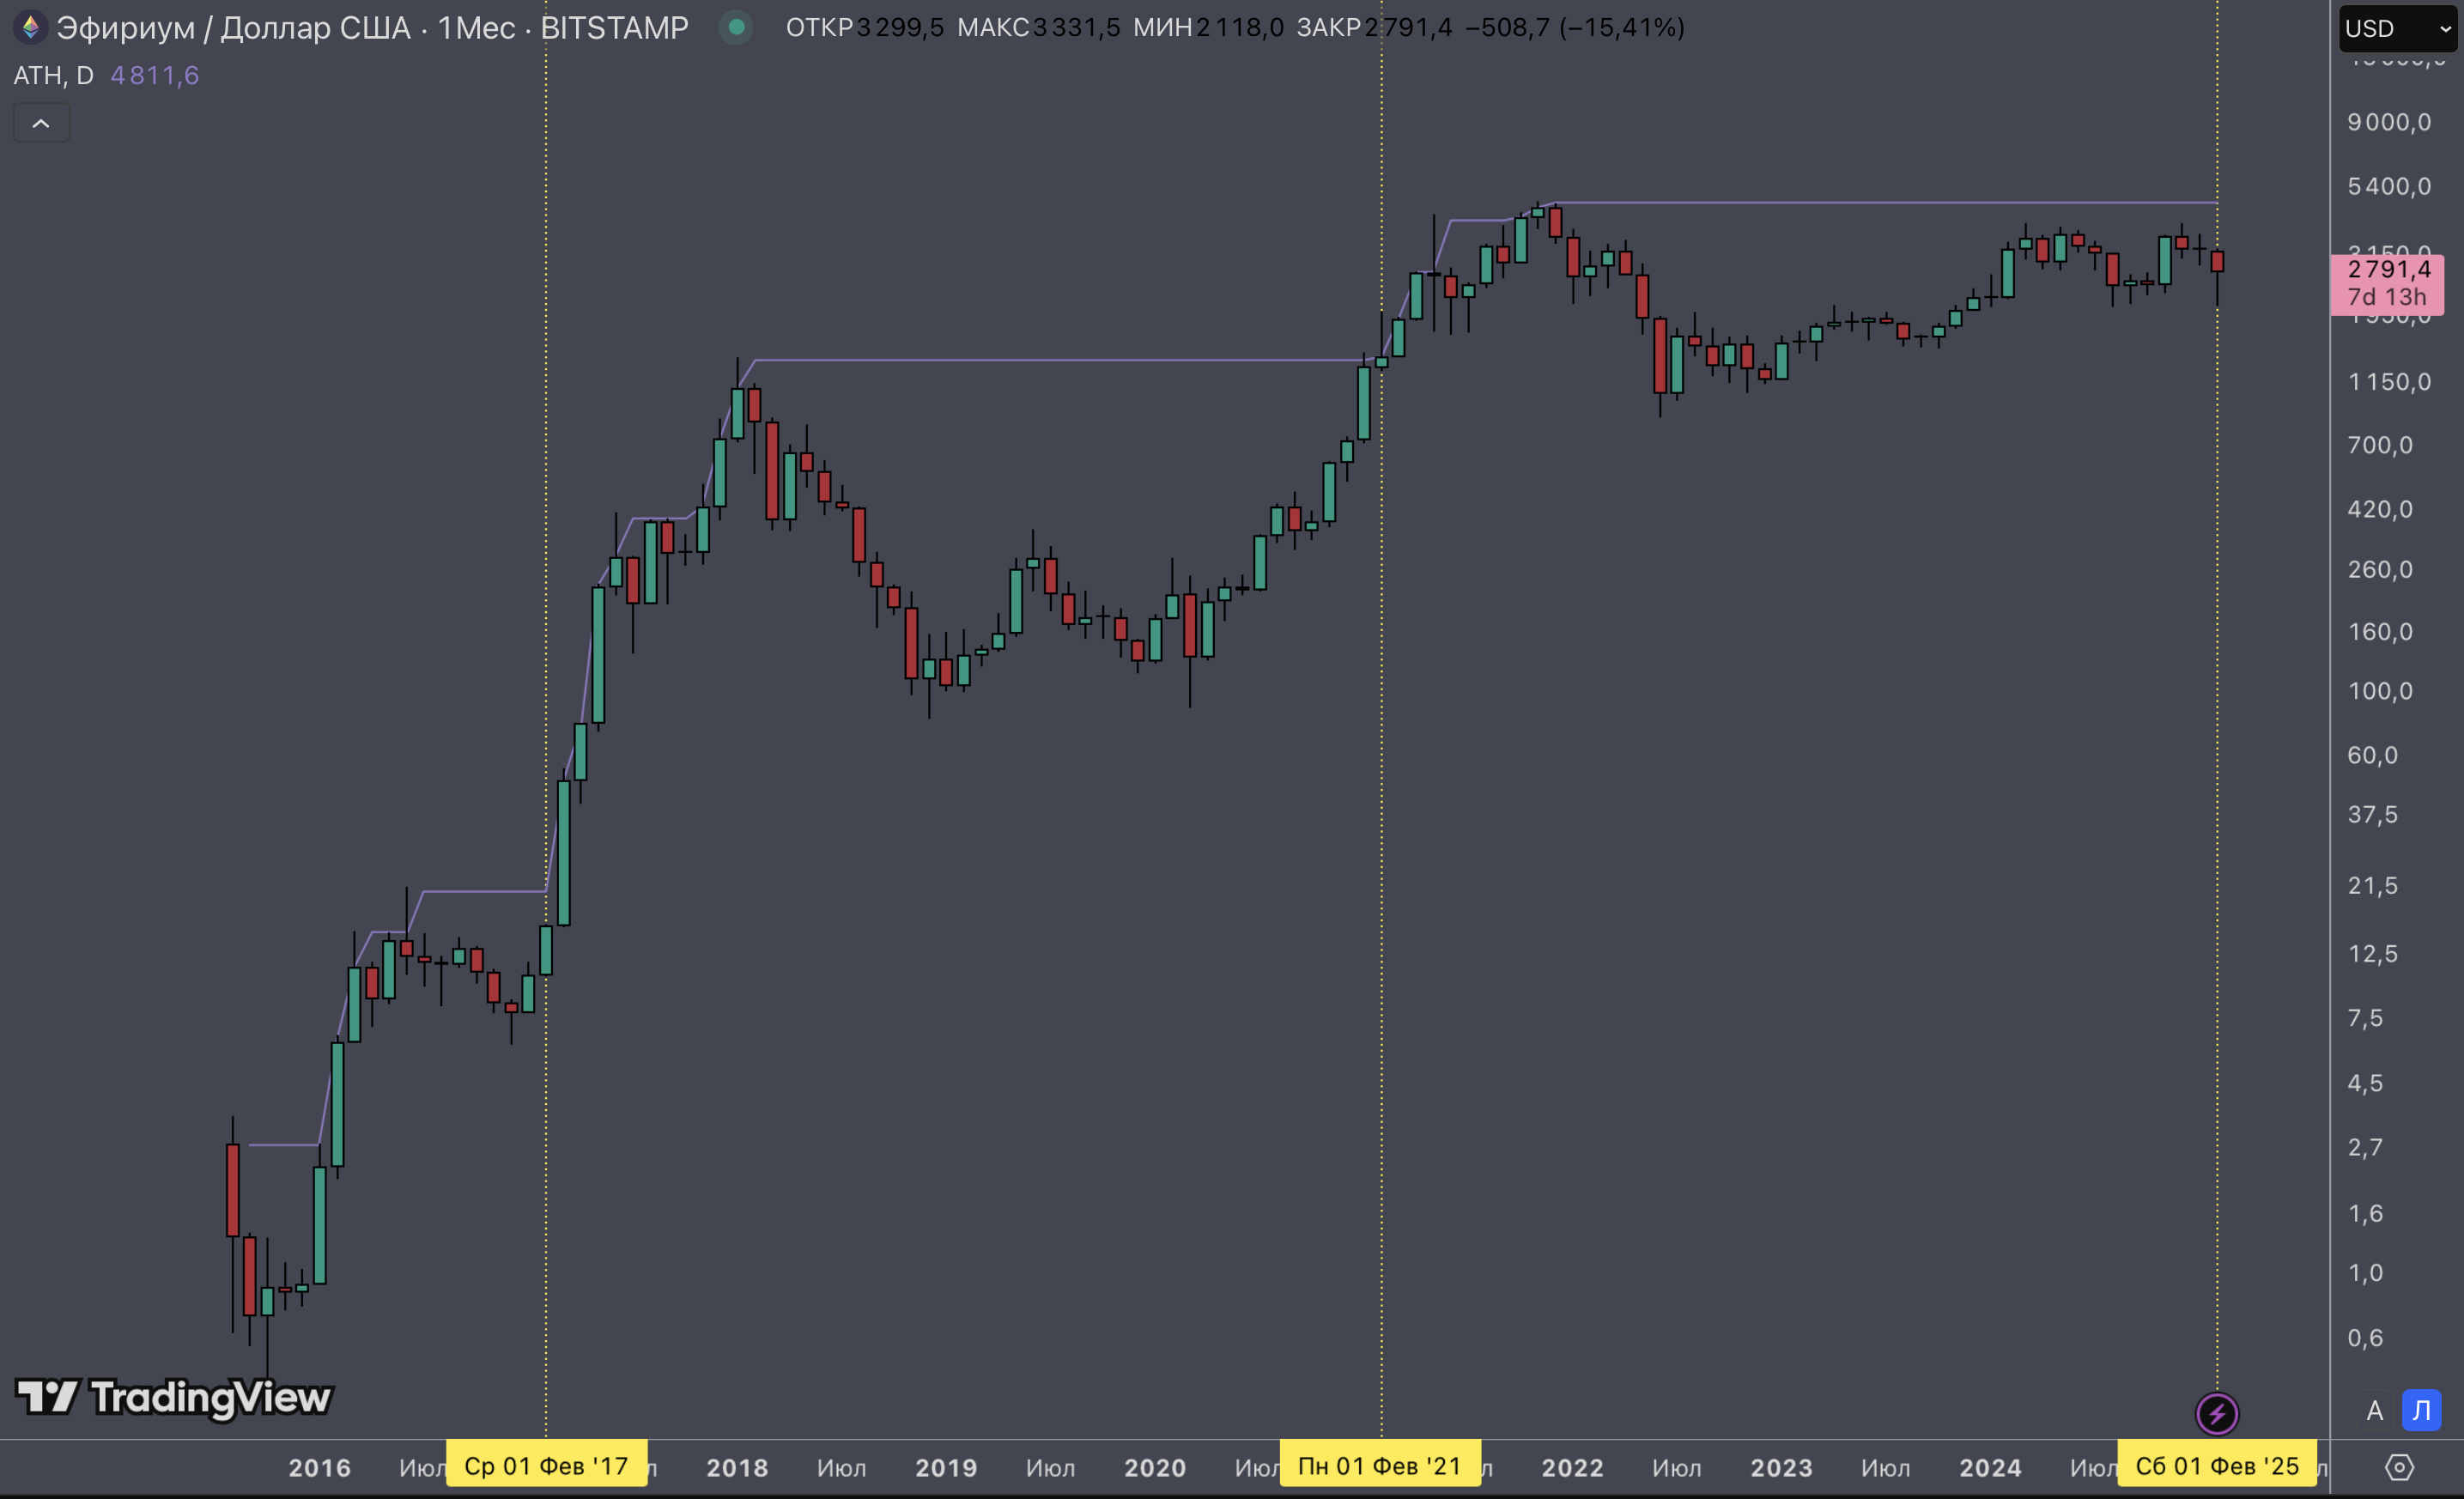Click the 2018 label on time axis
The width and height of the screenshot is (2464, 1499).
point(737,1467)
